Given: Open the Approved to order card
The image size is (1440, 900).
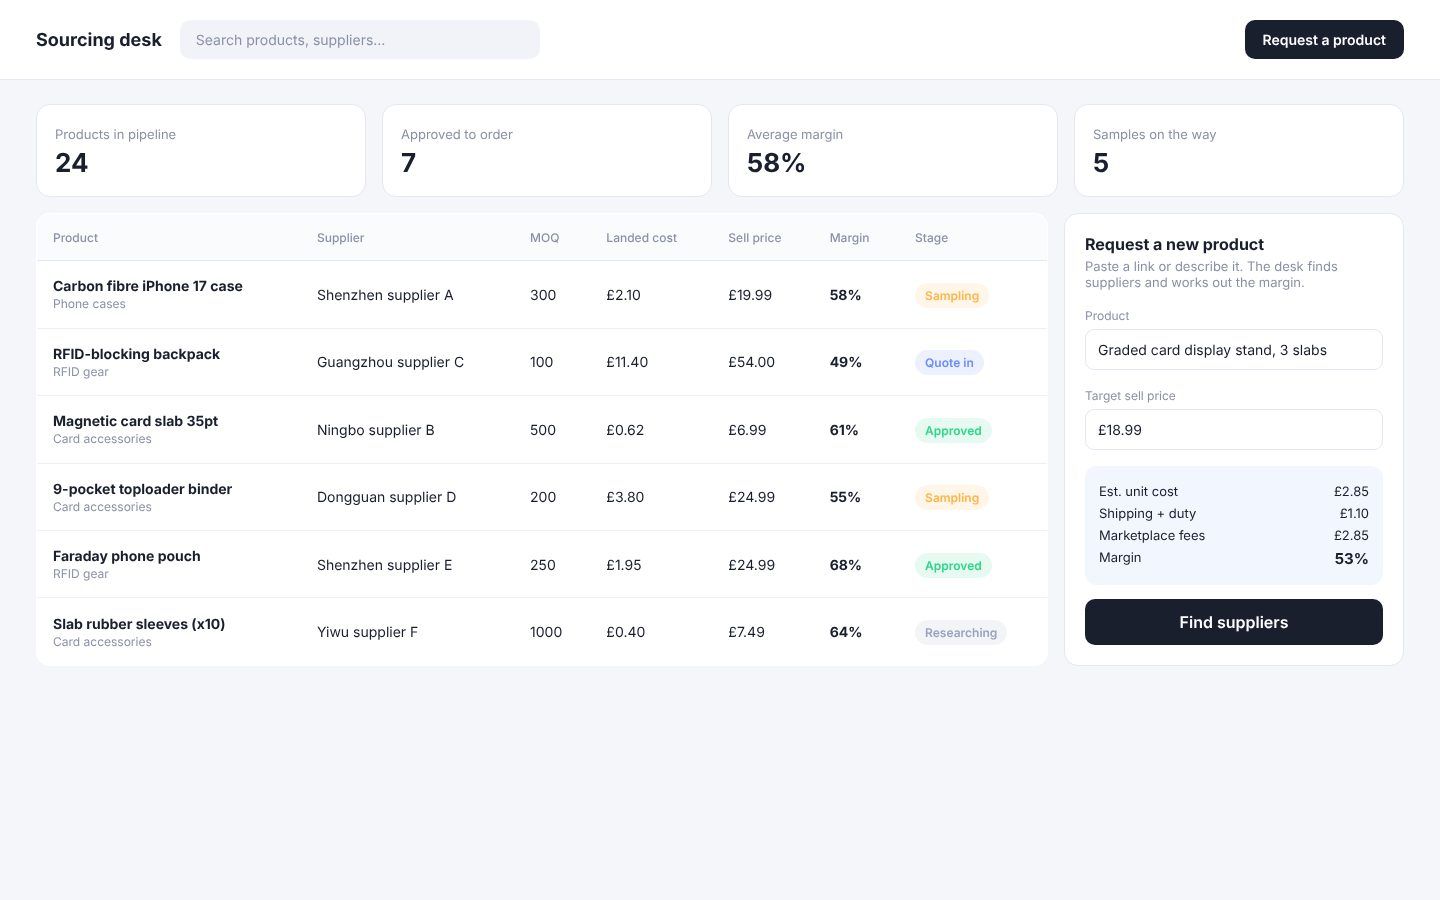Looking at the screenshot, I should 547,151.
